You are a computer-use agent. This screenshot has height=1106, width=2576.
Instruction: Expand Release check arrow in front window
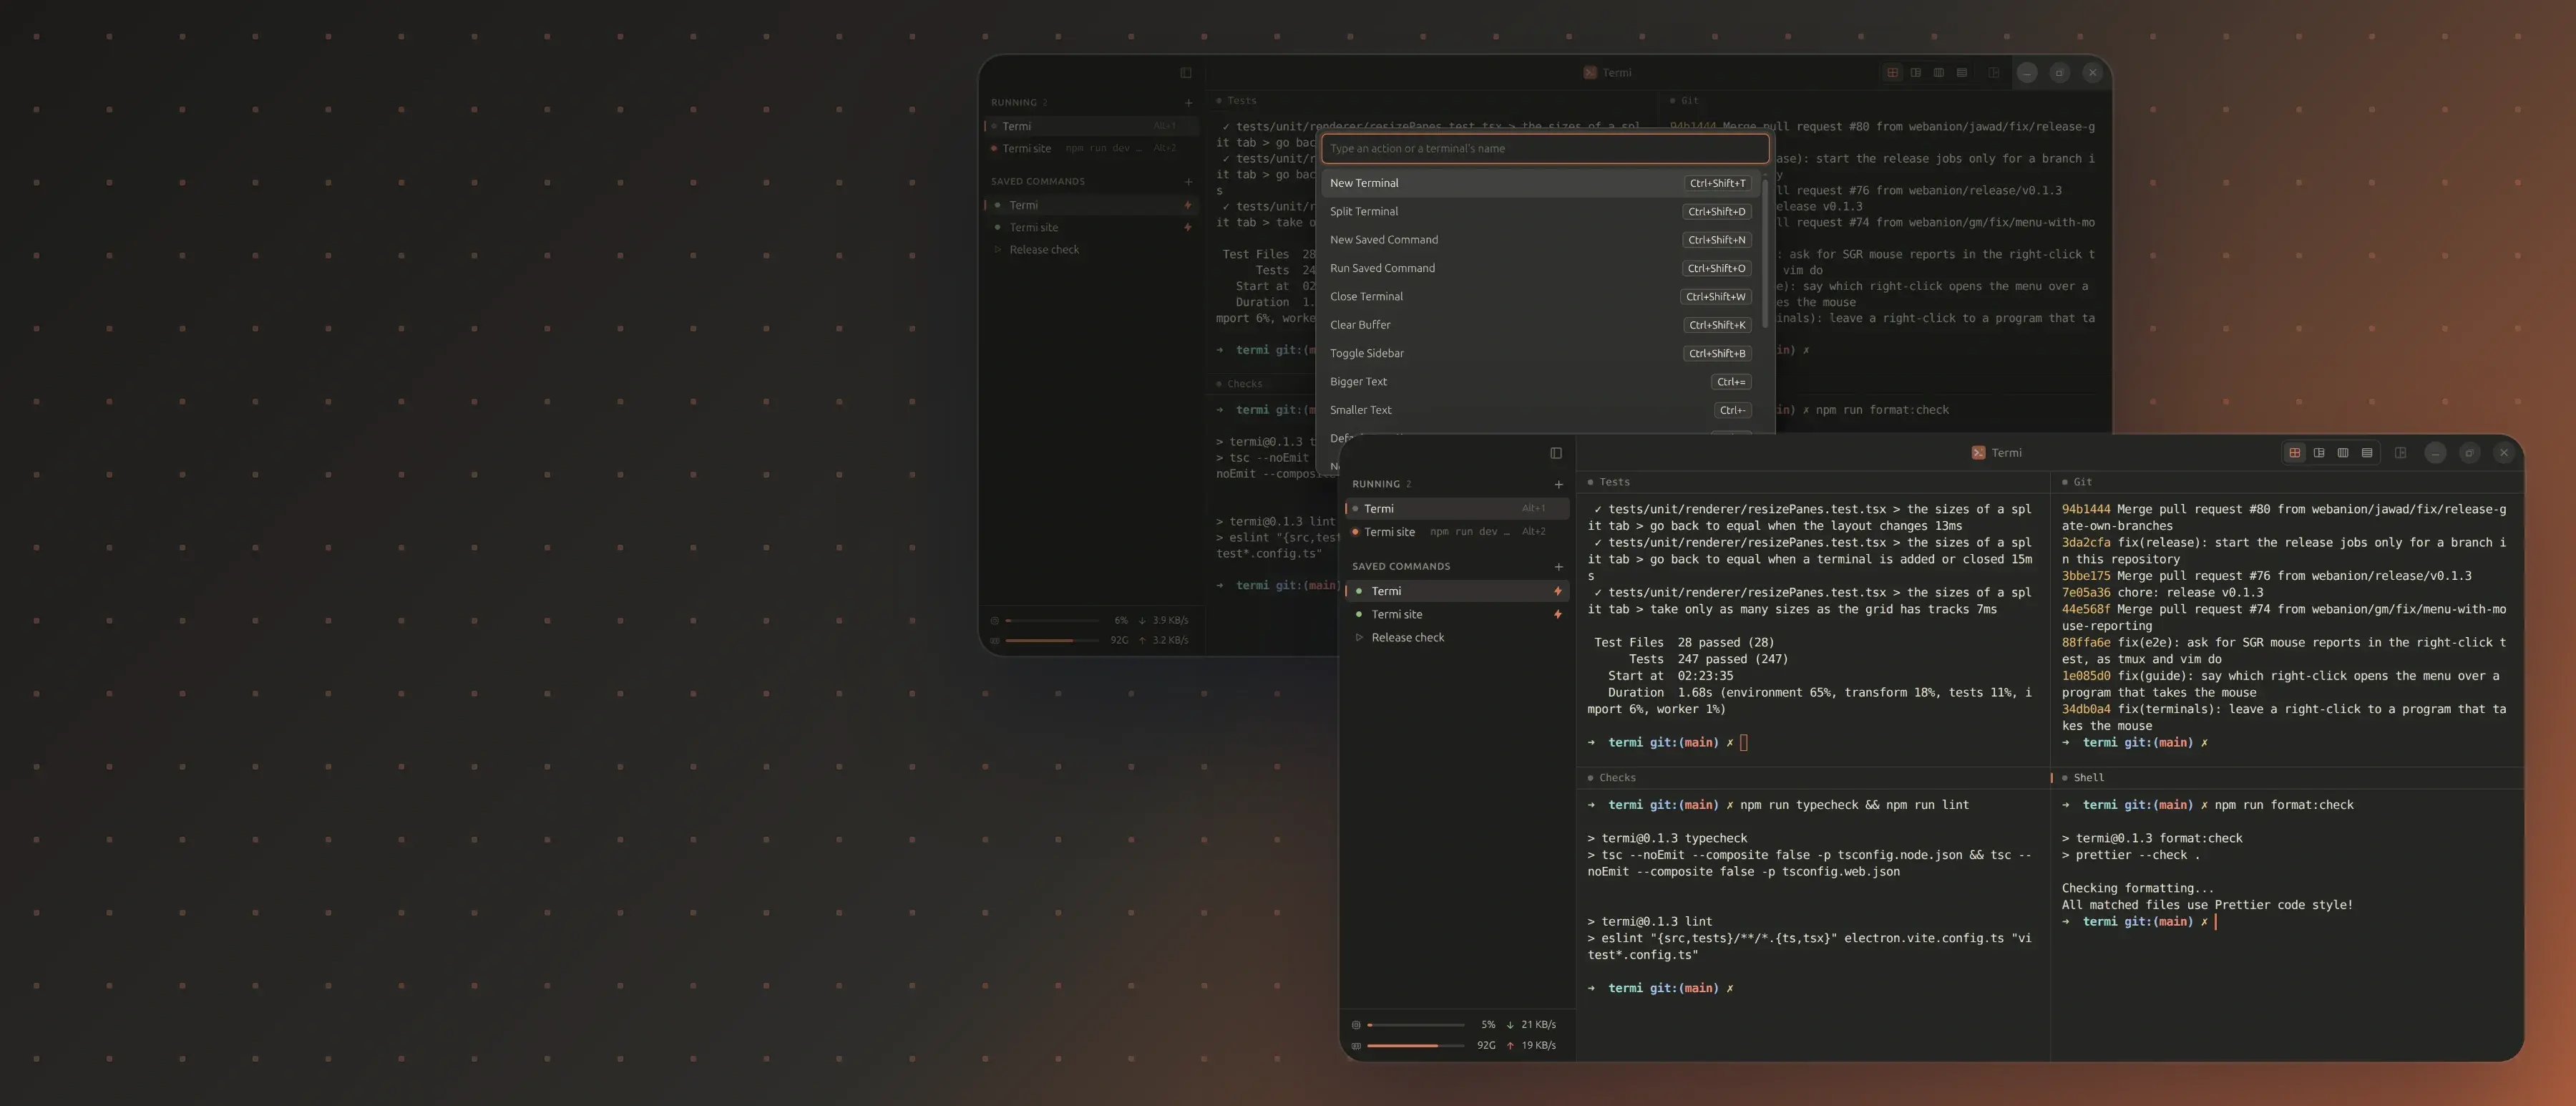pyautogui.click(x=1359, y=638)
